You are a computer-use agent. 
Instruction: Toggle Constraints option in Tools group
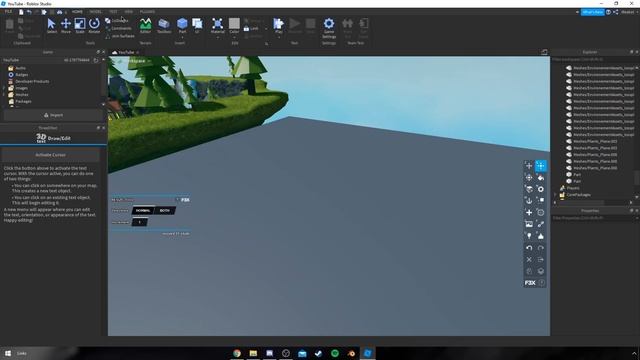pyautogui.click(x=118, y=28)
